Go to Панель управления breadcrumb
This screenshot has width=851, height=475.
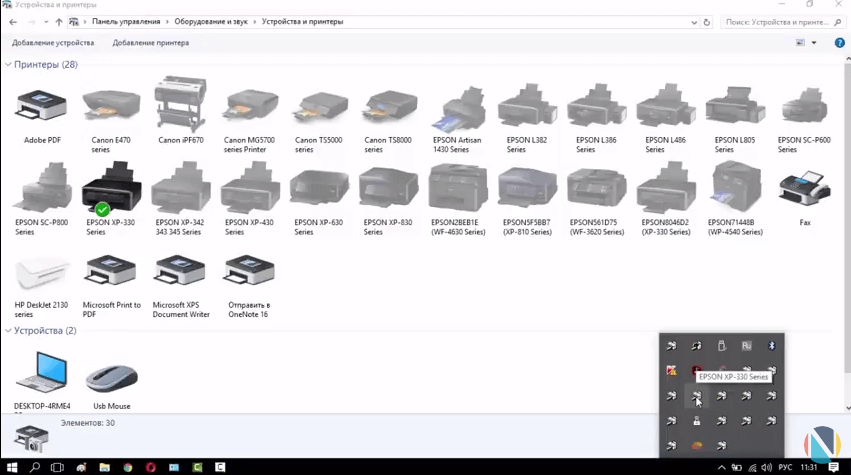tap(126, 22)
